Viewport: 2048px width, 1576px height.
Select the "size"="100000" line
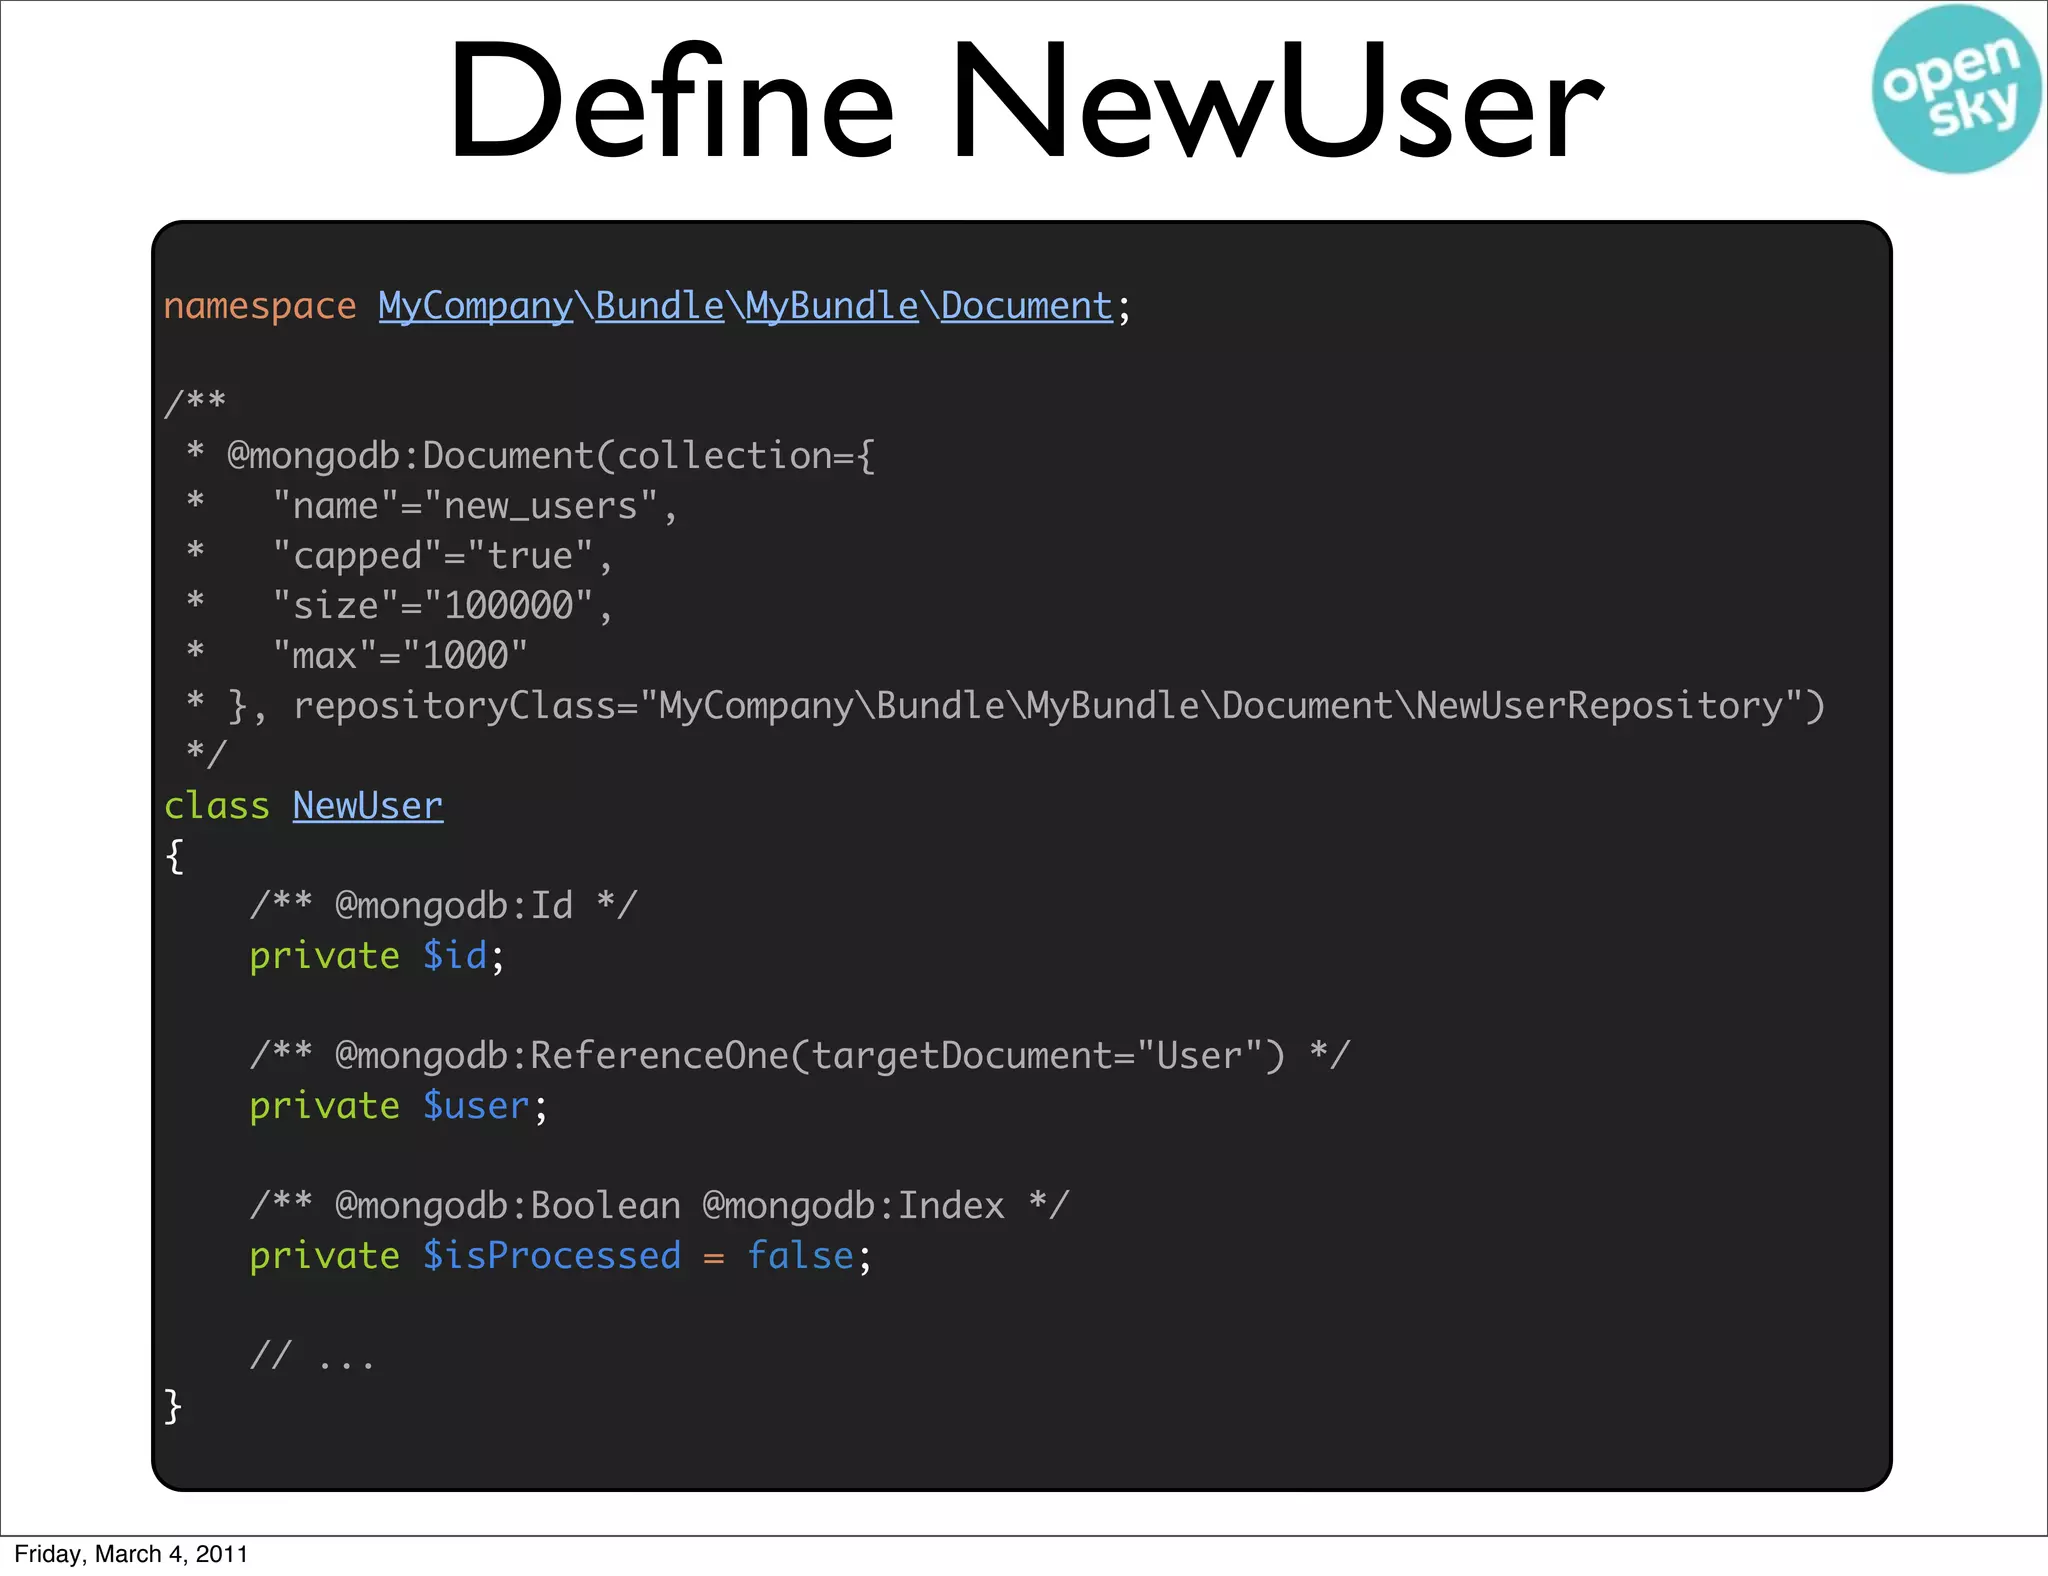pos(400,606)
